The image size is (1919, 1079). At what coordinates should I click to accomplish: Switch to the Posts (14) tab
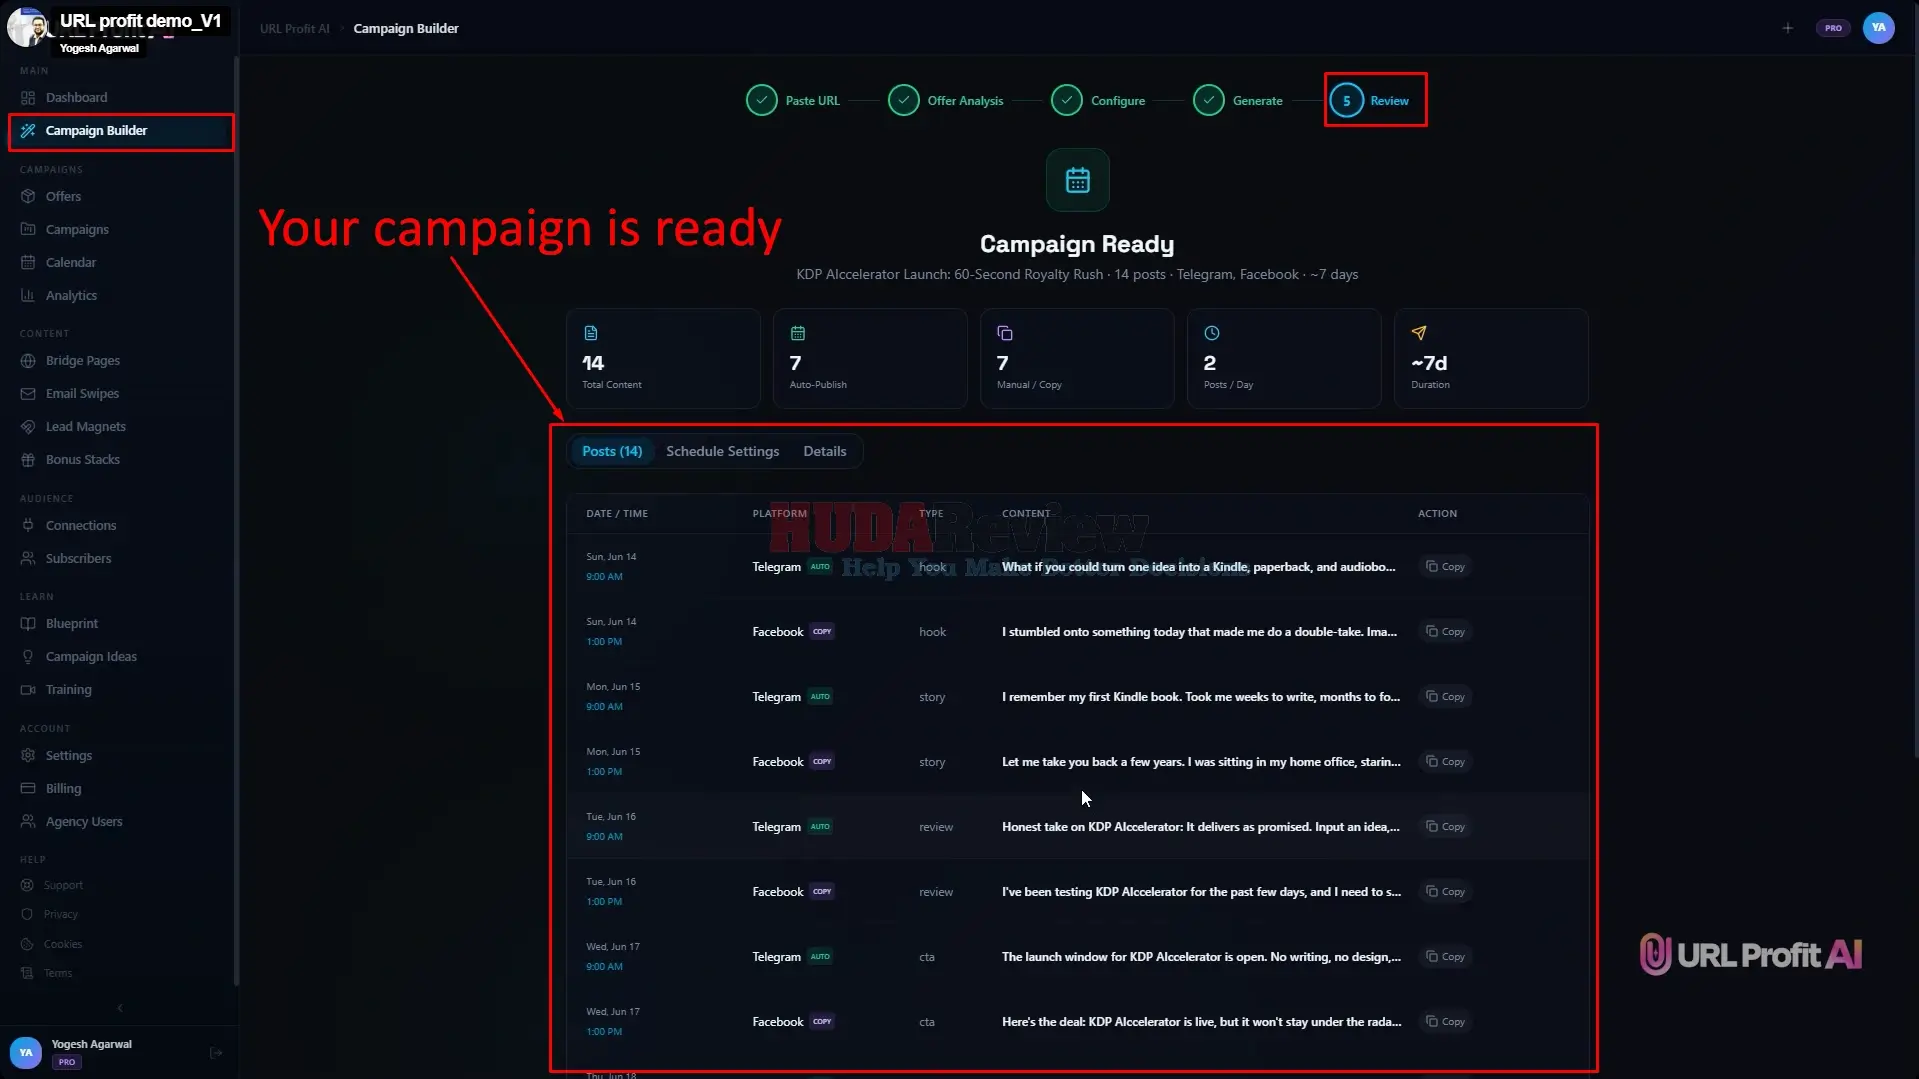coord(612,451)
